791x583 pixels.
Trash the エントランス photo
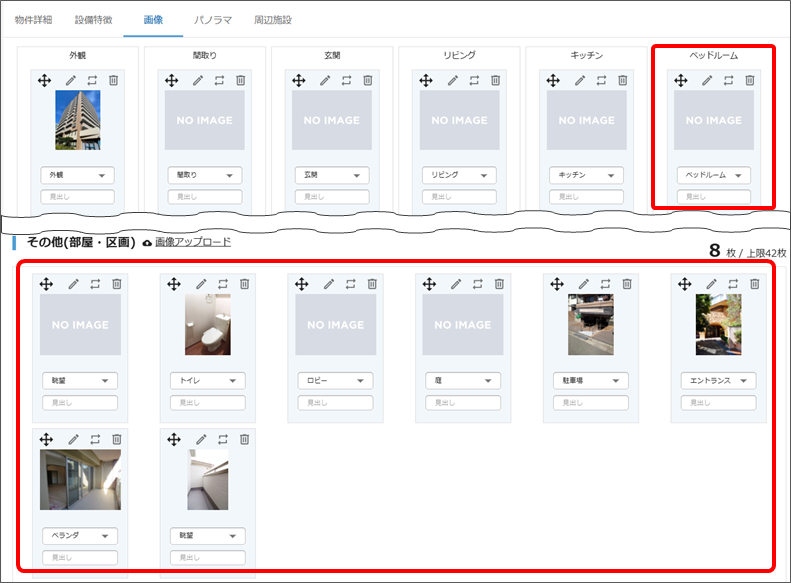[x=755, y=284]
